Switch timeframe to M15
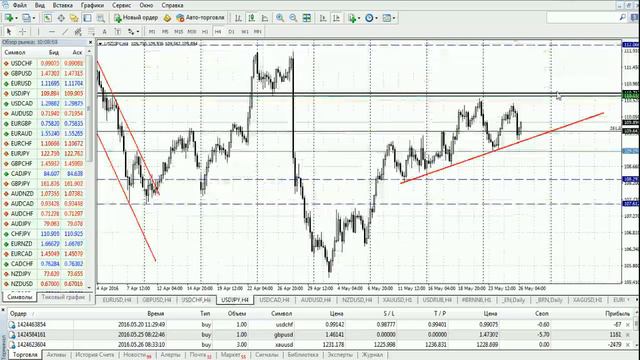Image resolution: width=640 pixels, height=360 pixels. [178, 31]
